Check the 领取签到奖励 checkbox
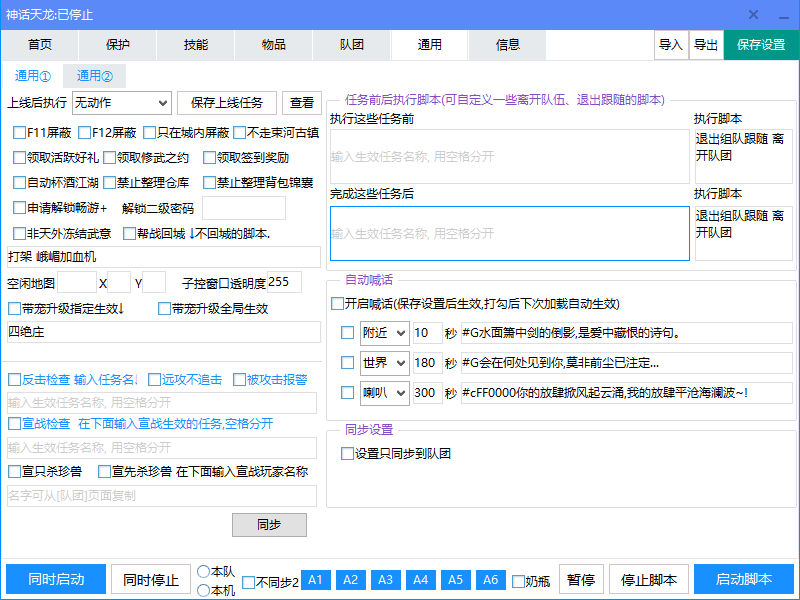The width and height of the screenshot is (800, 600). [209, 158]
